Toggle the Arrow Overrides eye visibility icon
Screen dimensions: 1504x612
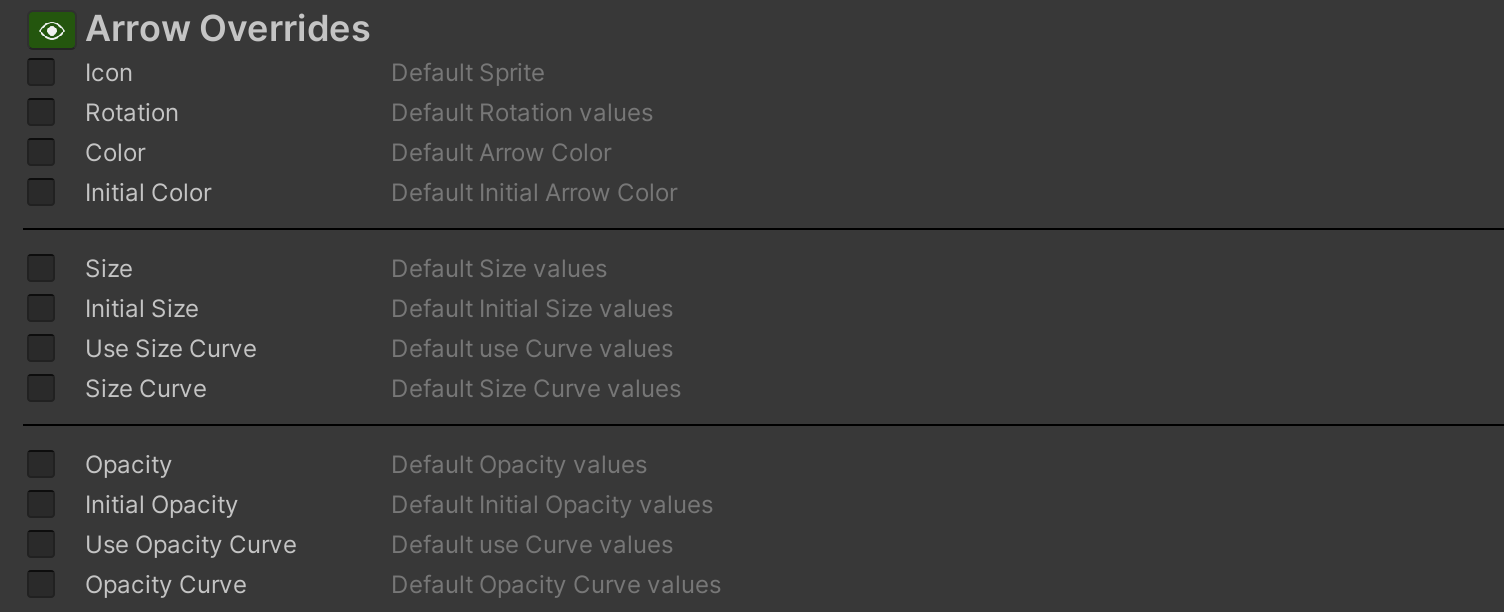(52, 31)
